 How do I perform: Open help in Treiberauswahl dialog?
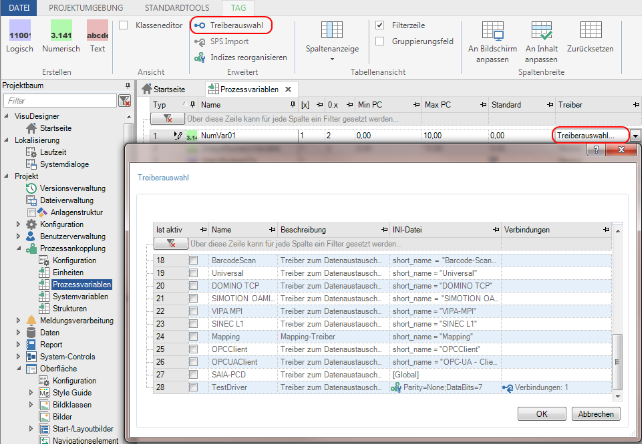pyautogui.click(x=596, y=150)
